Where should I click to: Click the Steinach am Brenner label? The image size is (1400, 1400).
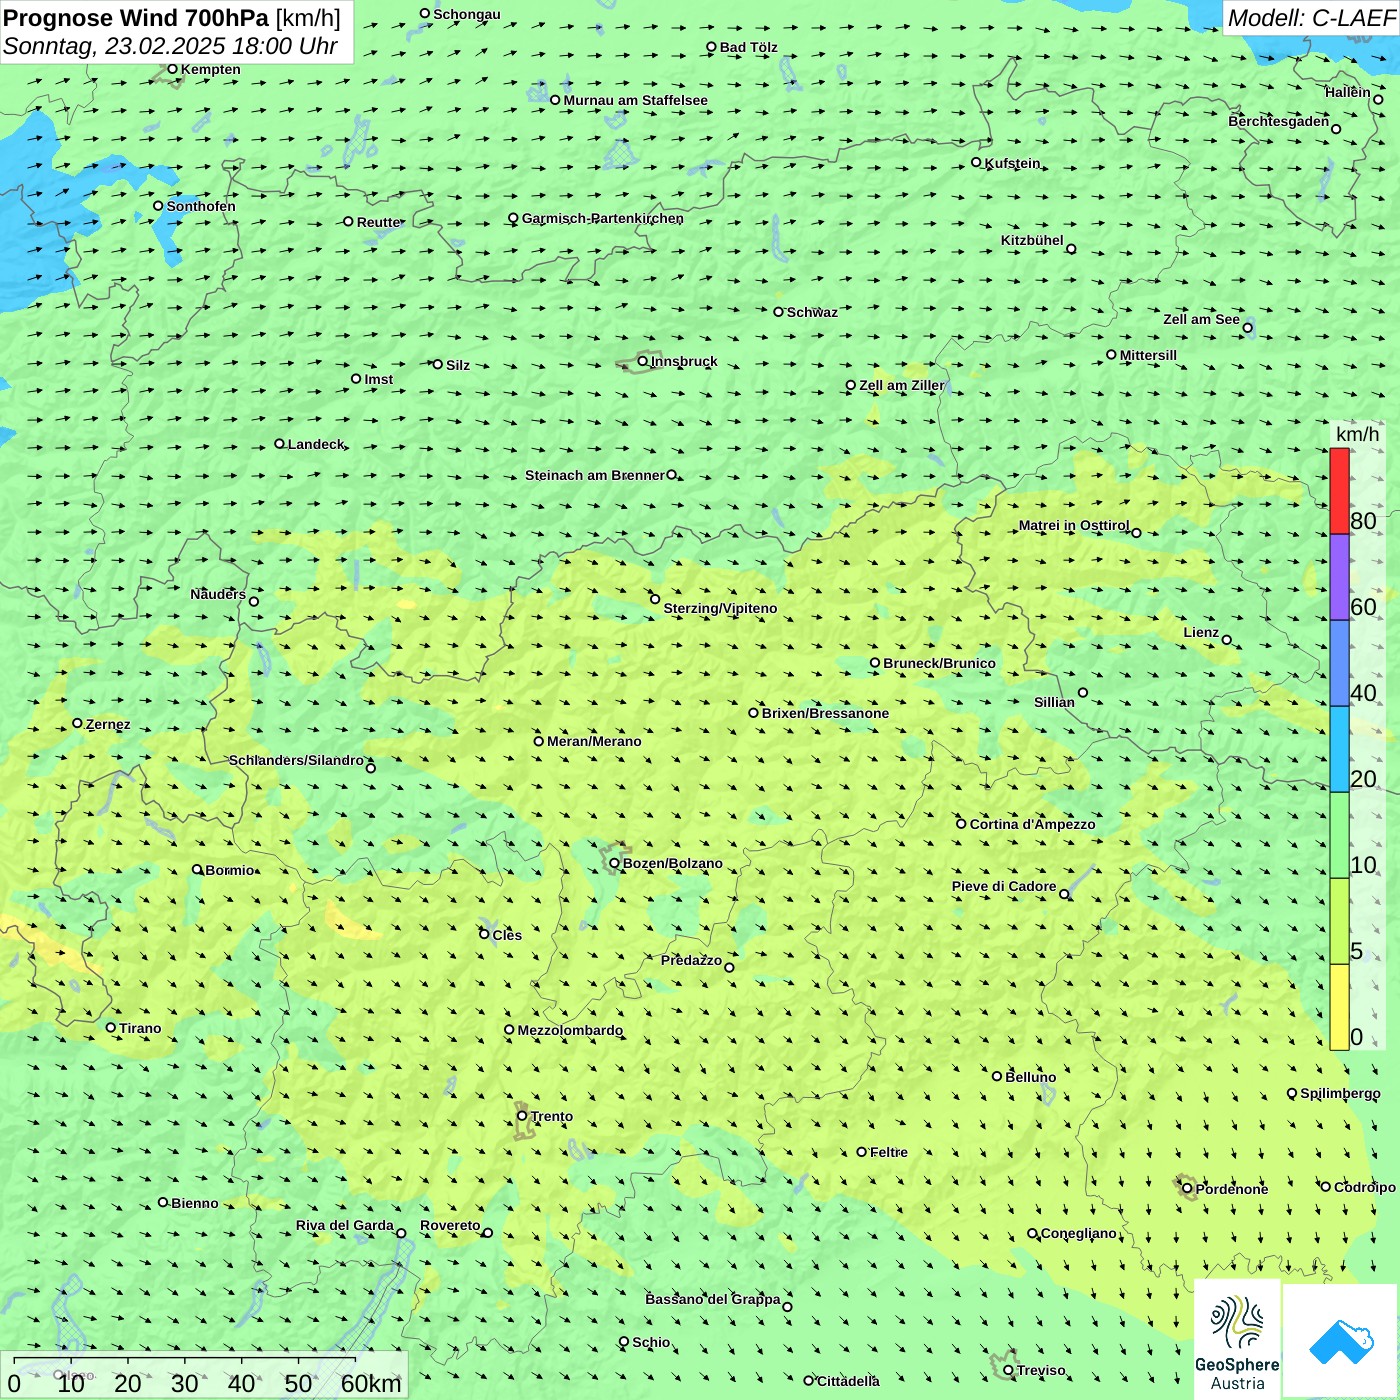point(595,475)
